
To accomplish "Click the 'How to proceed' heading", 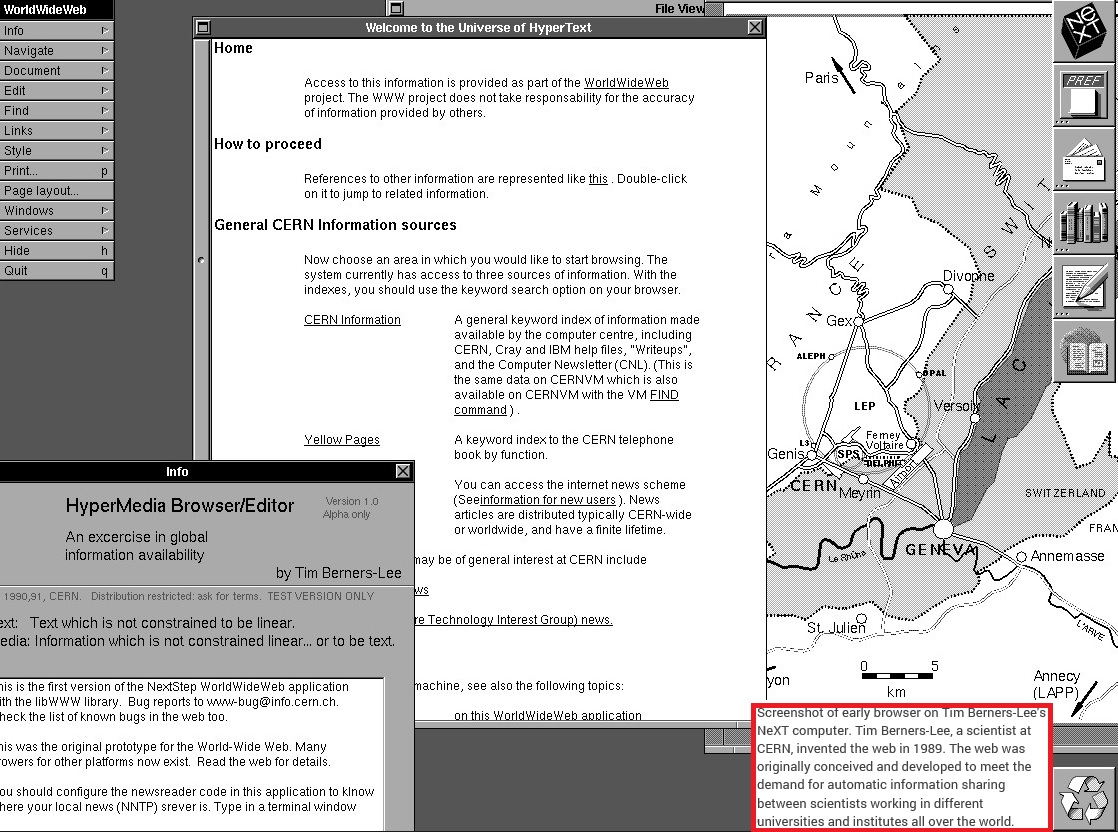I will (268, 144).
